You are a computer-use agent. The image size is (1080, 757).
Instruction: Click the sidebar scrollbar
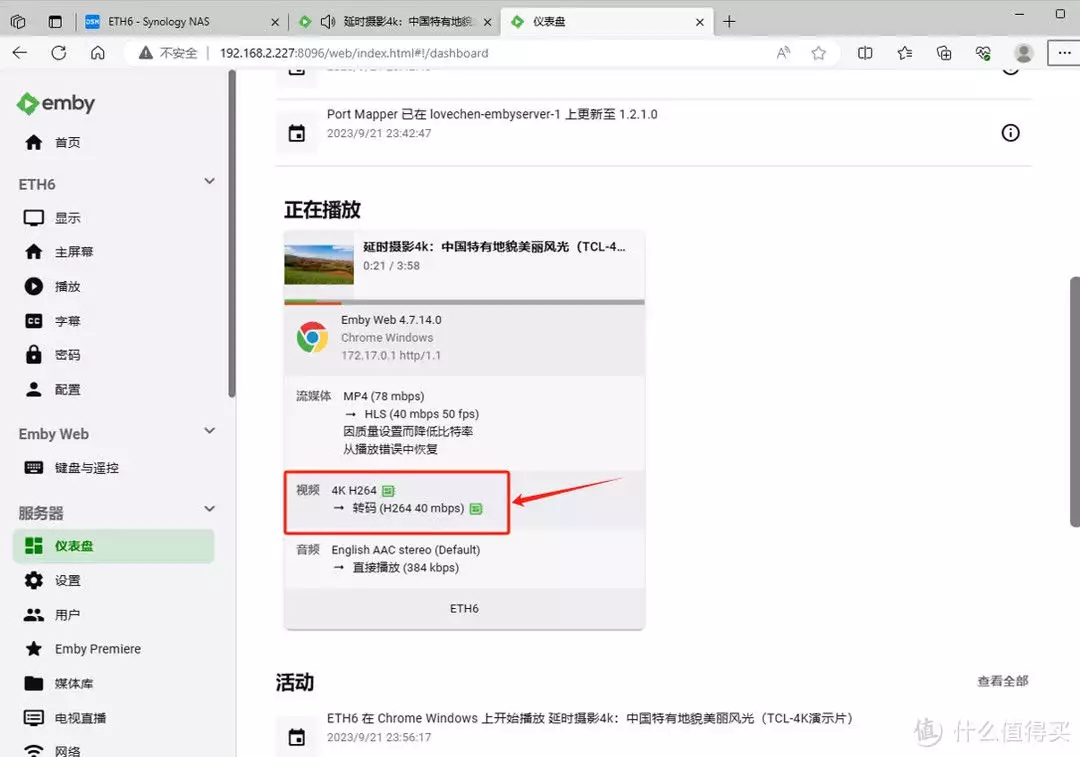[232, 234]
